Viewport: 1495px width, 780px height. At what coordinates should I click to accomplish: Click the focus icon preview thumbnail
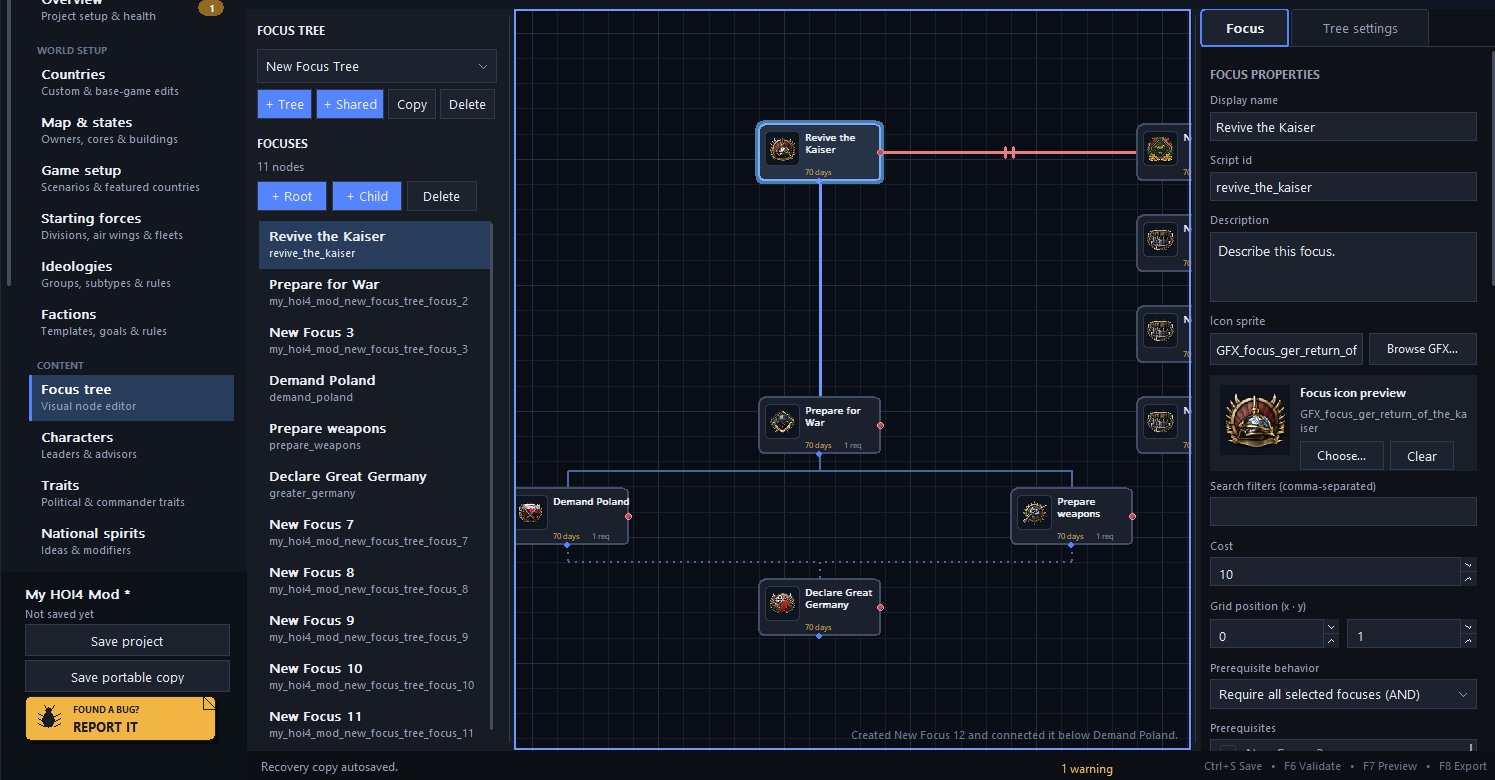click(1253, 419)
